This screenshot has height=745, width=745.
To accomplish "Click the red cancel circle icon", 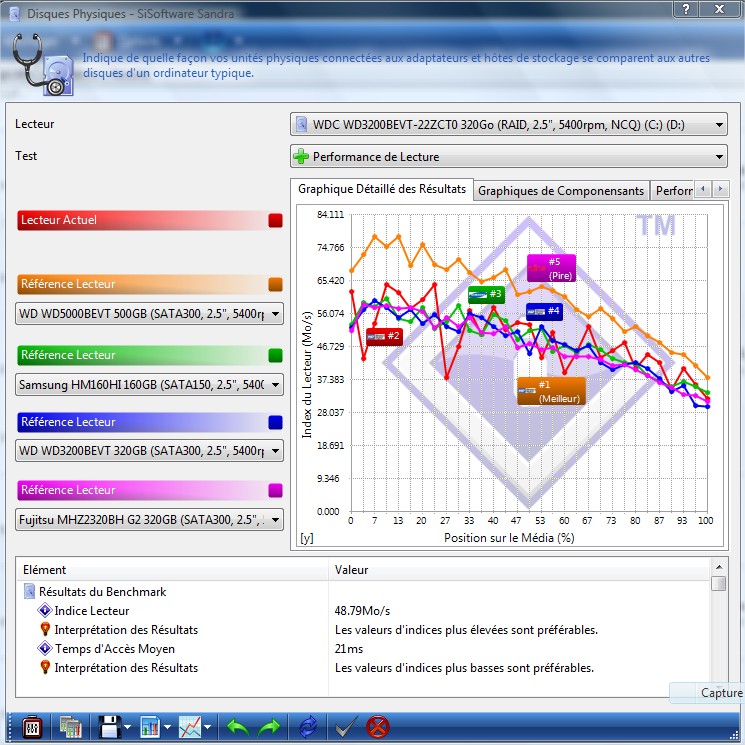I will click(x=378, y=727).
